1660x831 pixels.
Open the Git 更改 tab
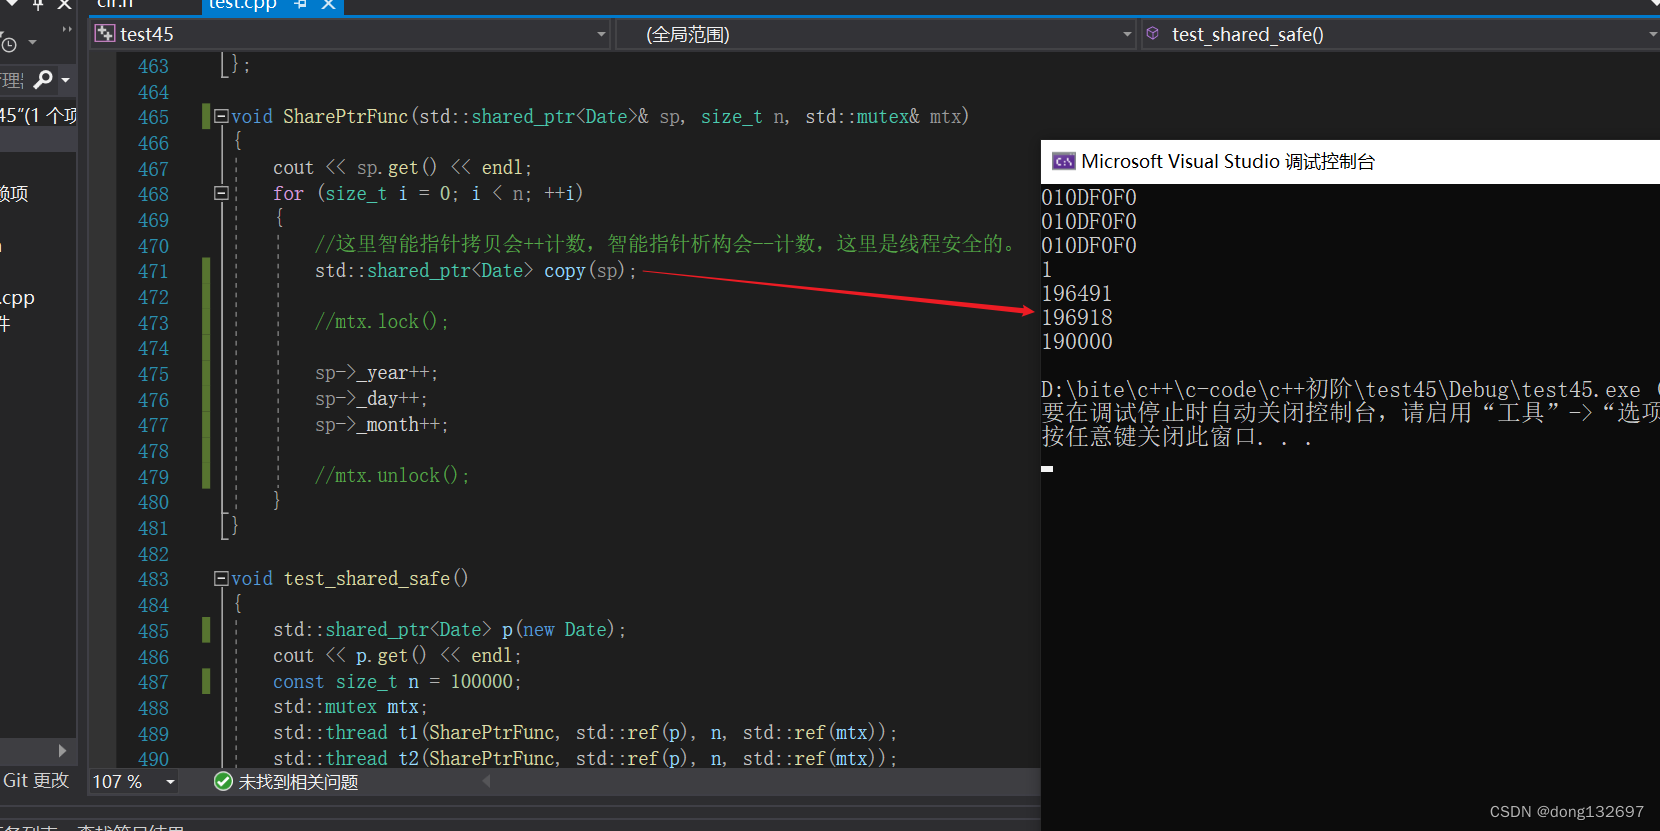pyautogui.click(x=36, y=780)
